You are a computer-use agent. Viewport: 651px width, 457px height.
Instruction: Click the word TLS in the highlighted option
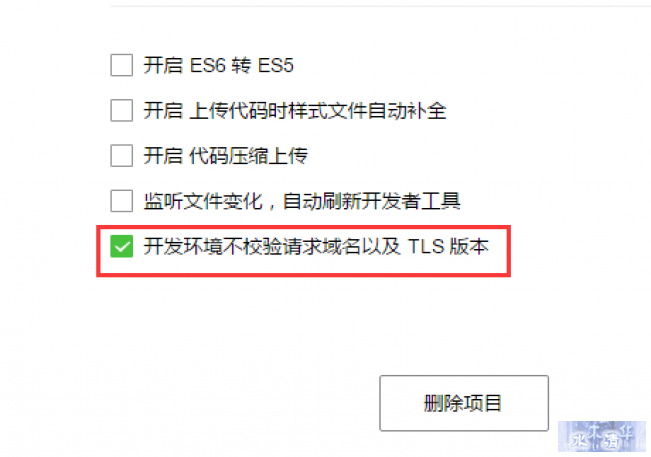click(x=426, y=246)
